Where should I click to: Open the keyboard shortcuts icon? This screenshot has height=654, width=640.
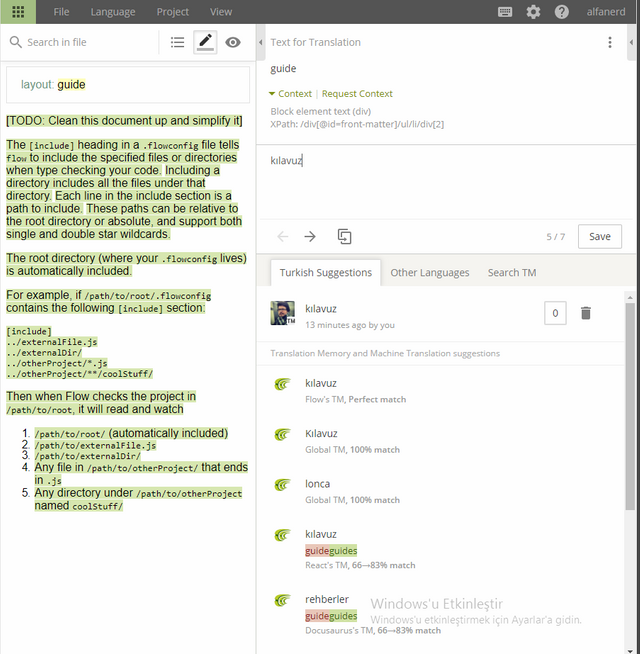click(505, 12)
